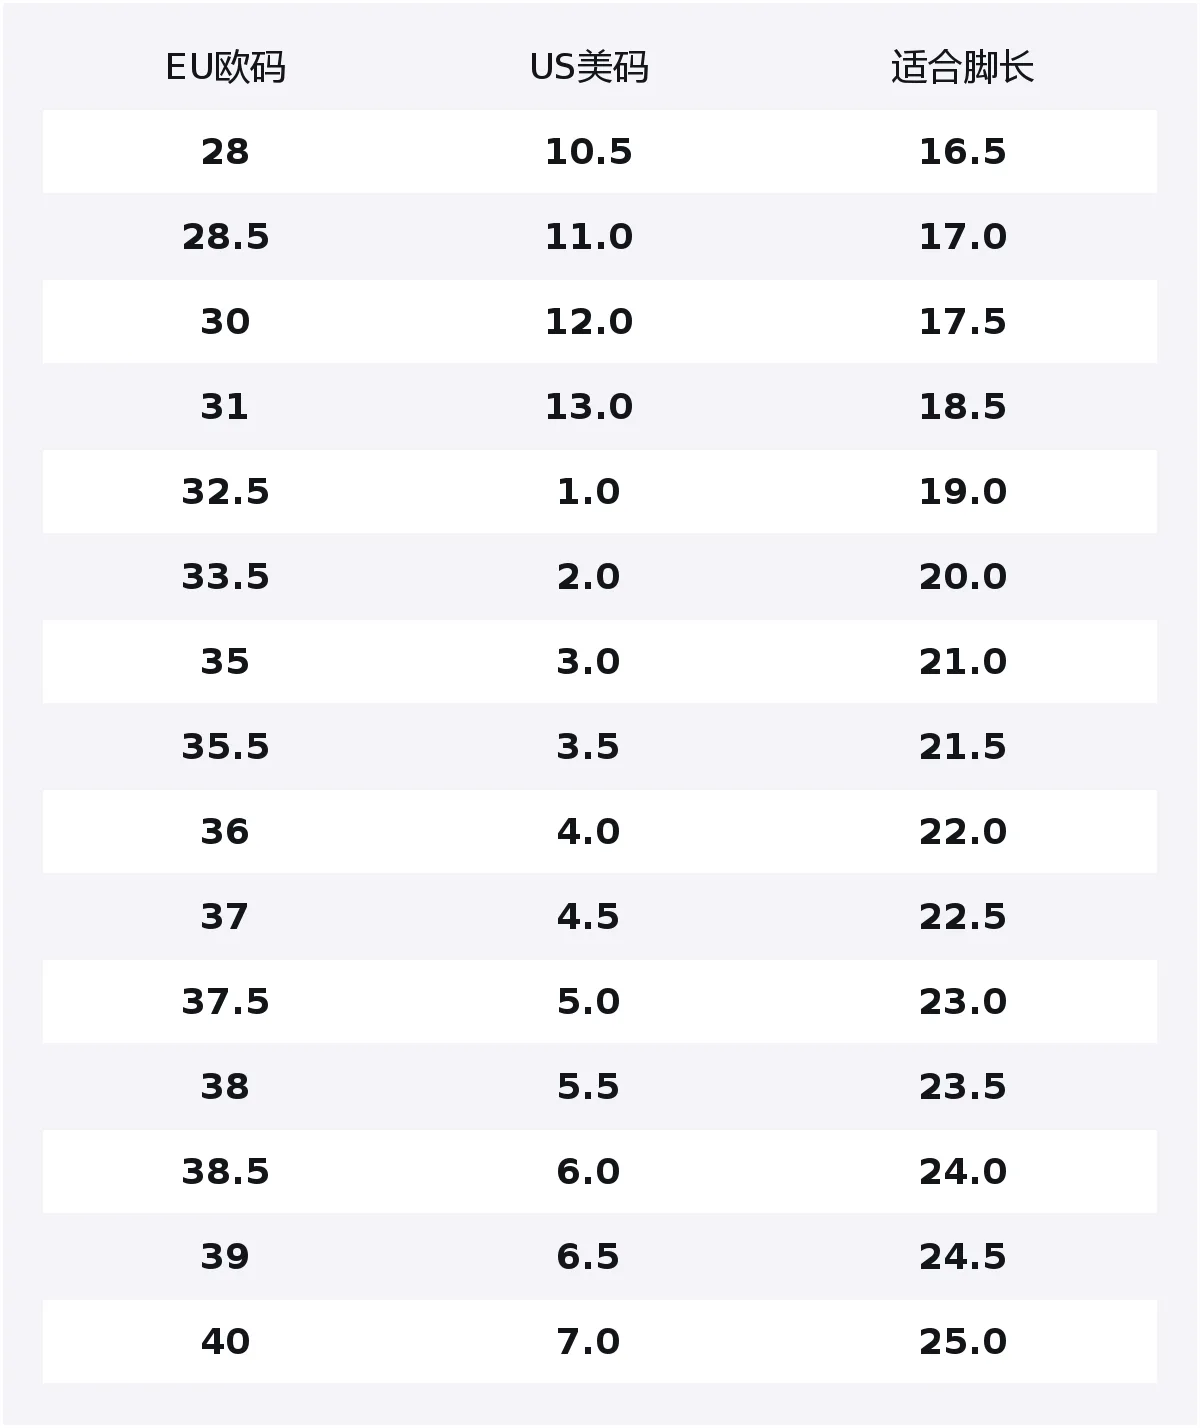Click US size 5.5 cell

589,1087
